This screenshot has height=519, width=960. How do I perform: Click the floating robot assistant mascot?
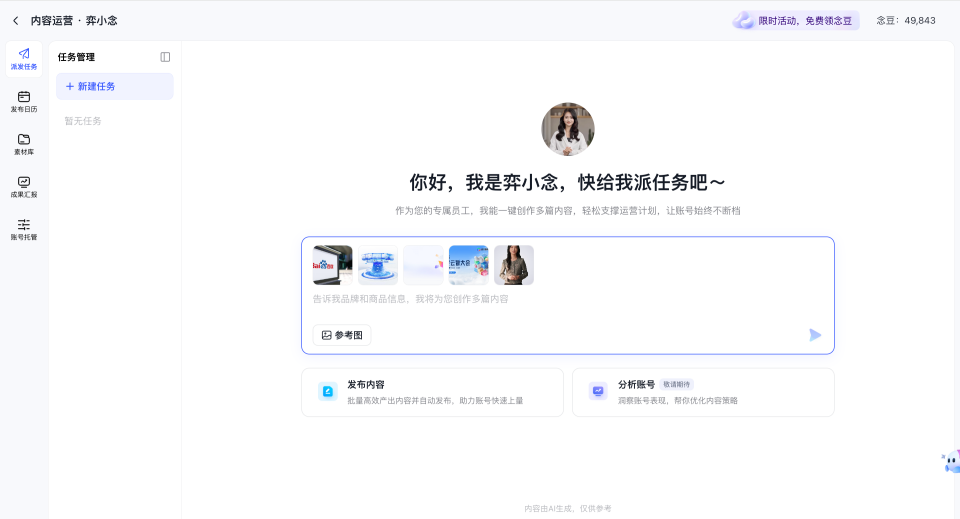950,462
